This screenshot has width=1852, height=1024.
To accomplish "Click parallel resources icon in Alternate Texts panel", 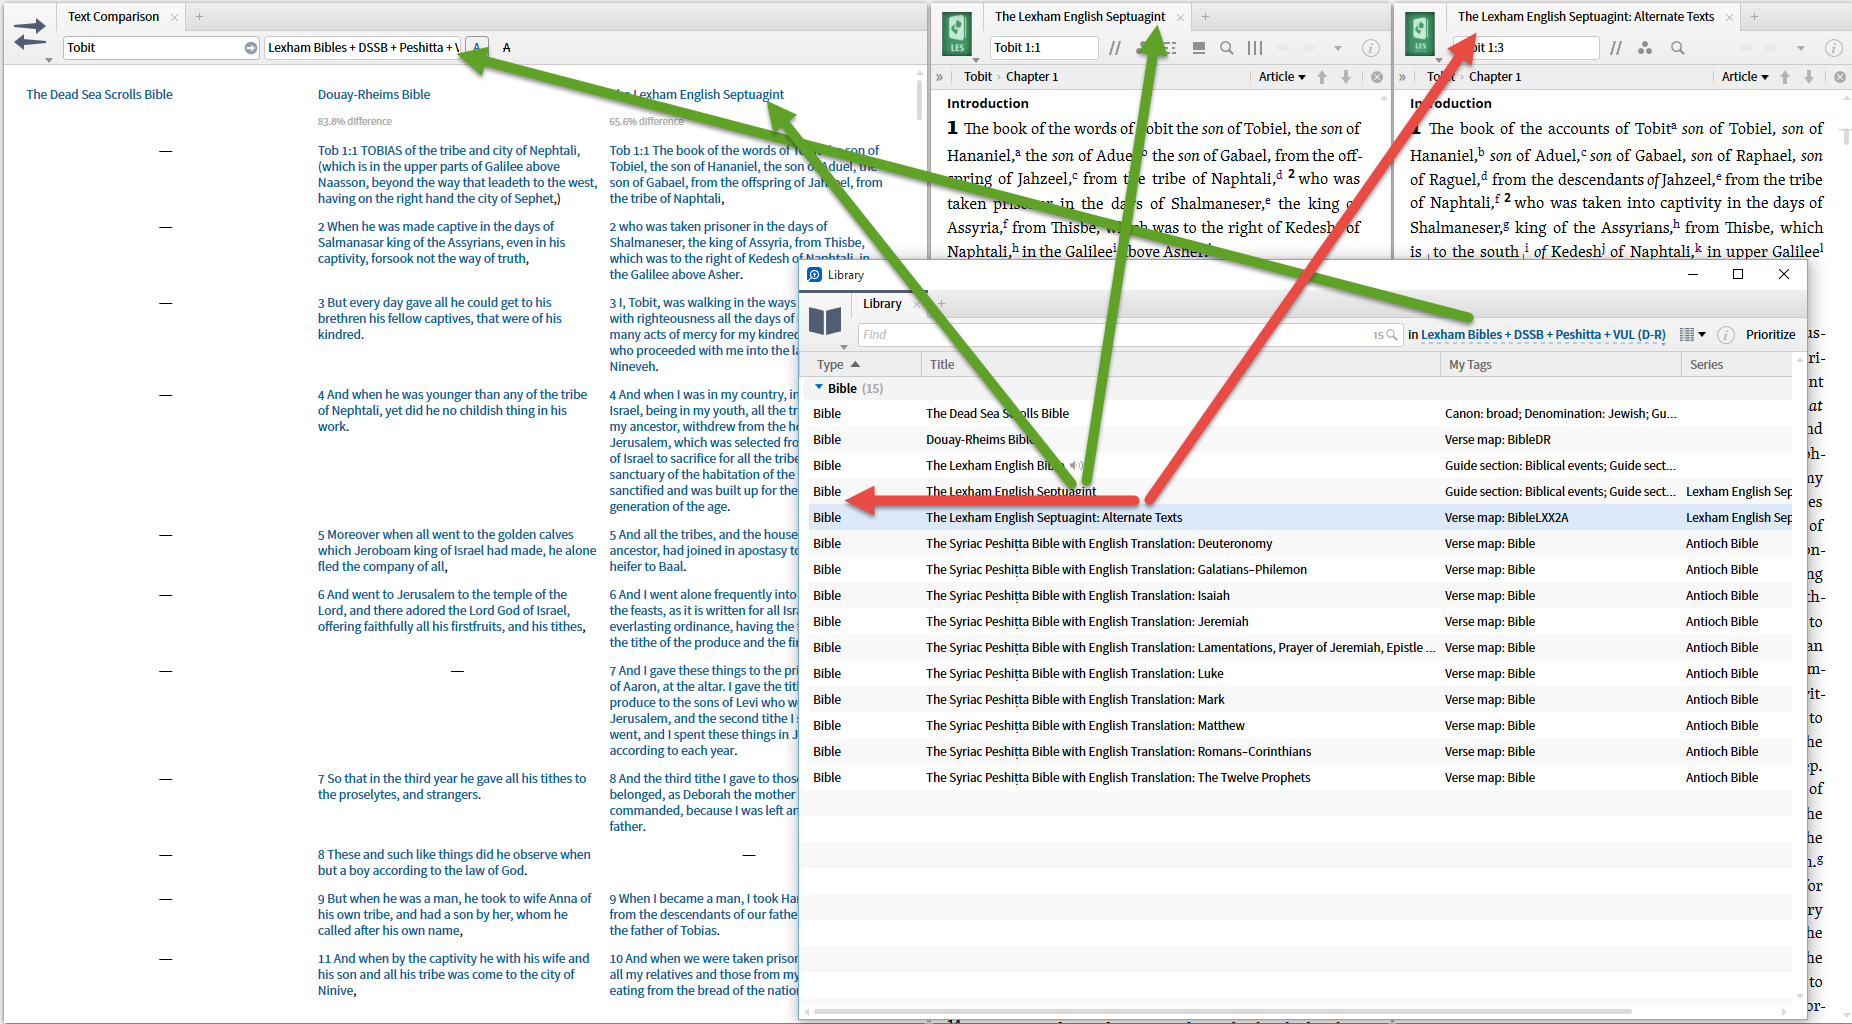I will (x=1615, y=48).
